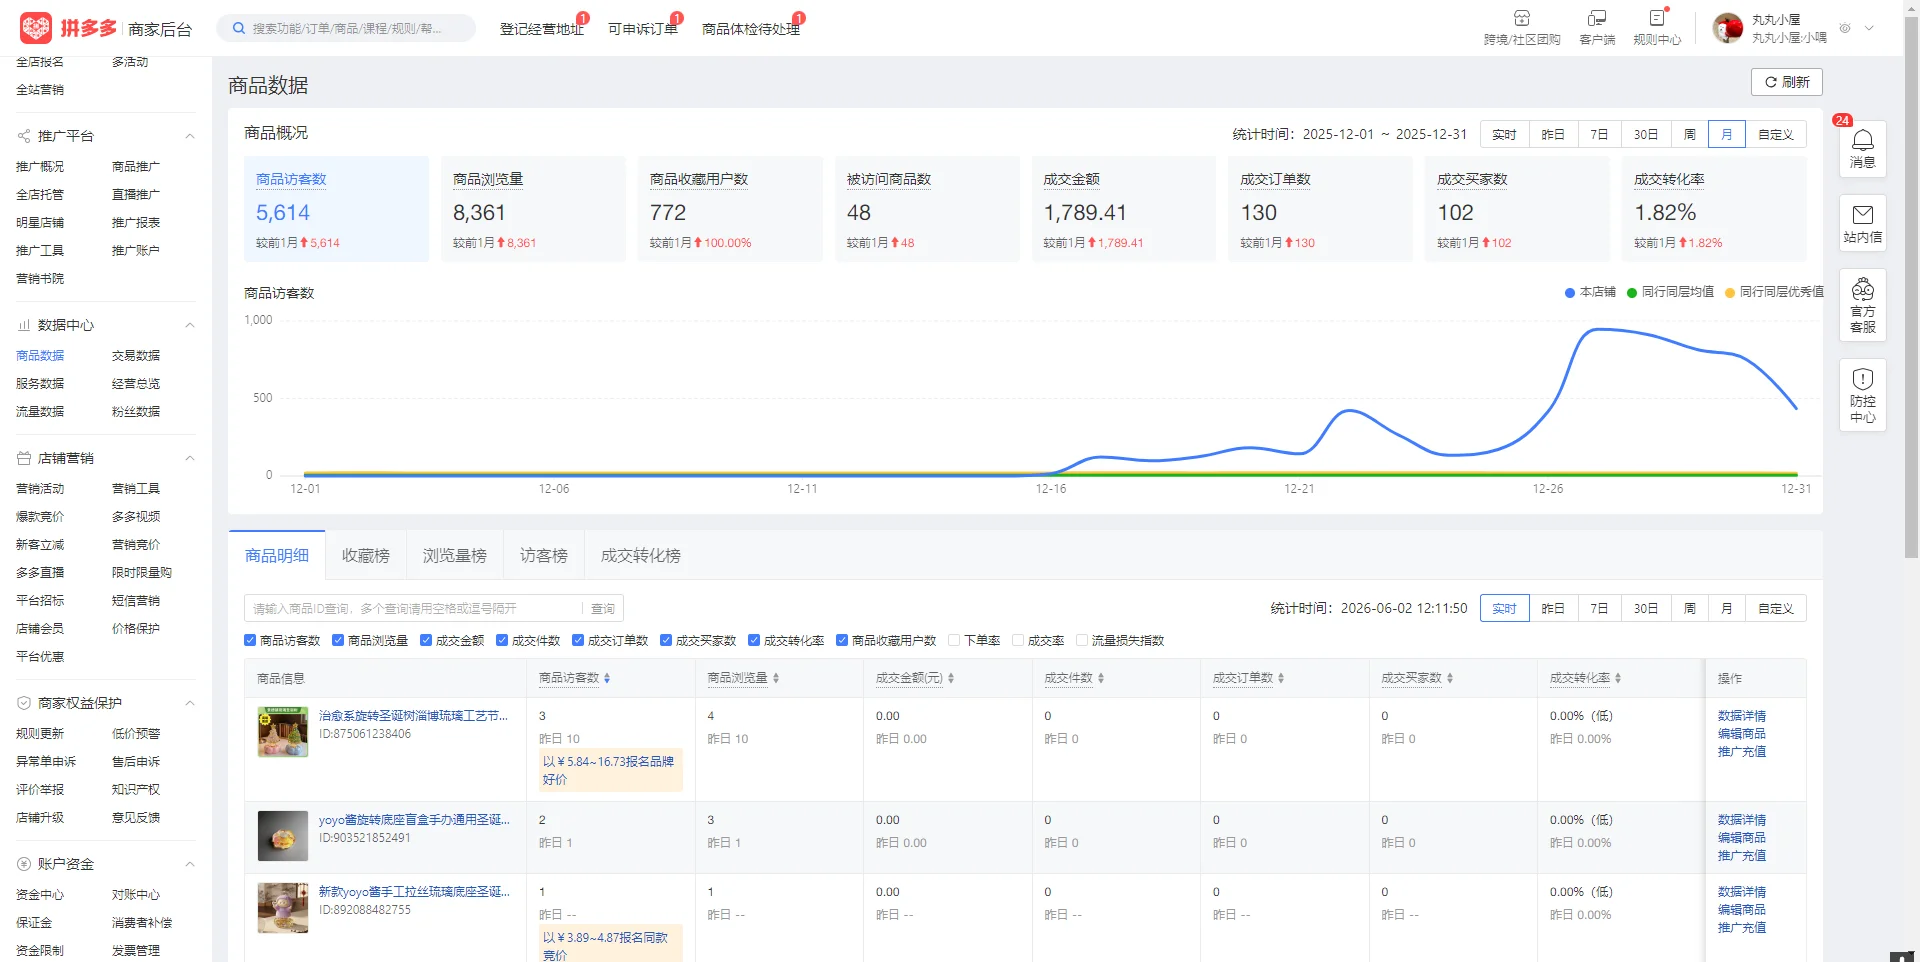Collapse the 账户资金 sidebar section

tap(189, 864)
